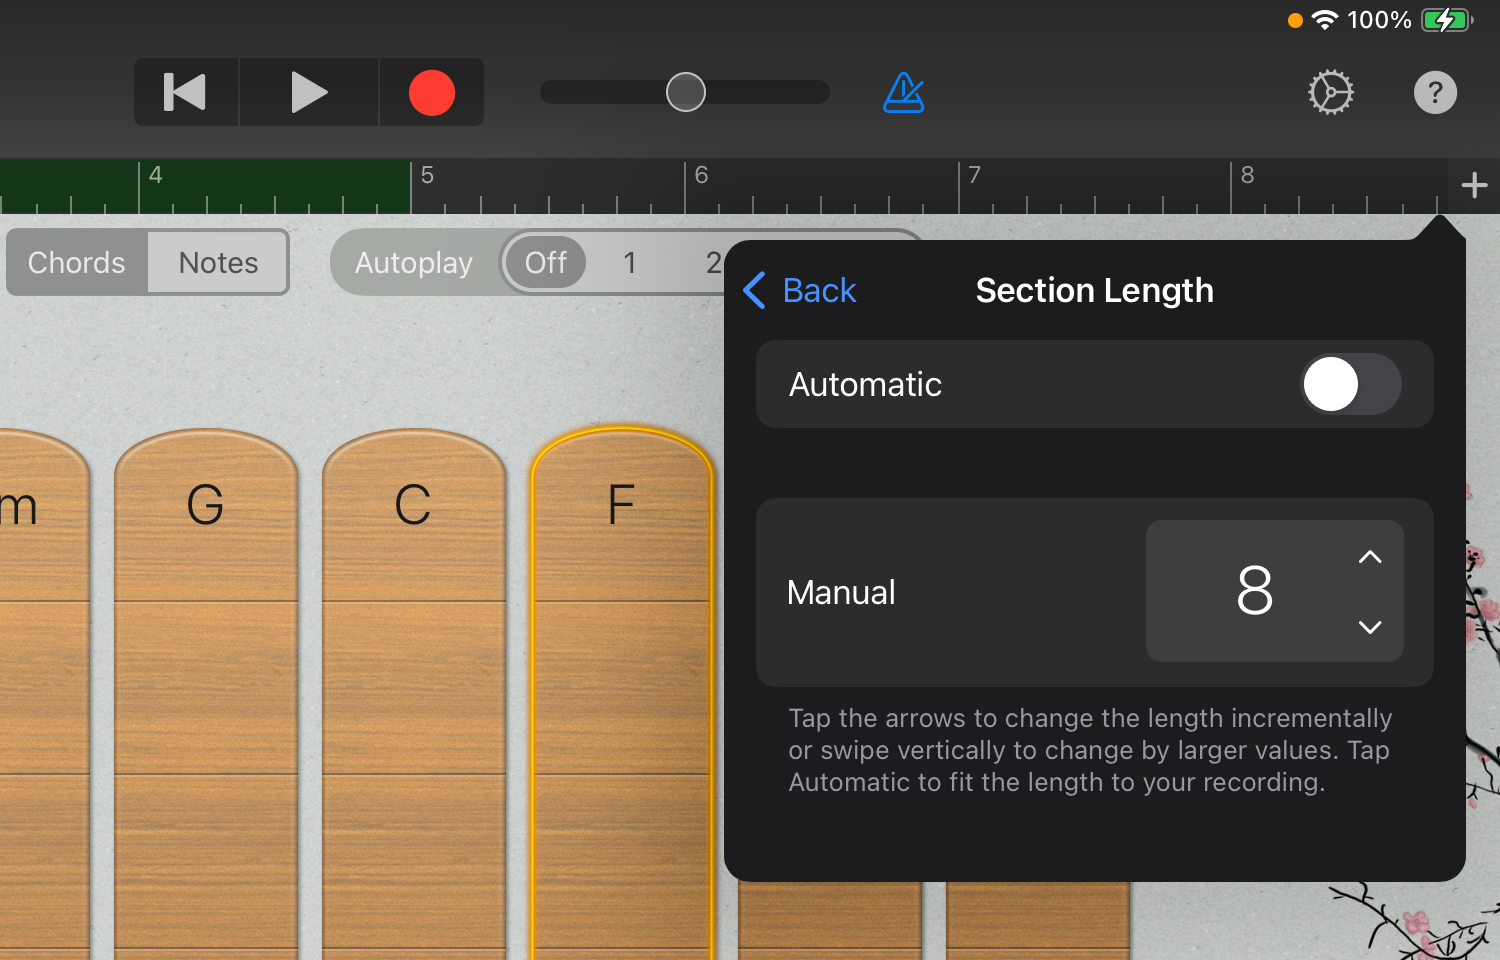1500x960 pixels.
Task: Tap the Manual label
Action: point(841,592)
